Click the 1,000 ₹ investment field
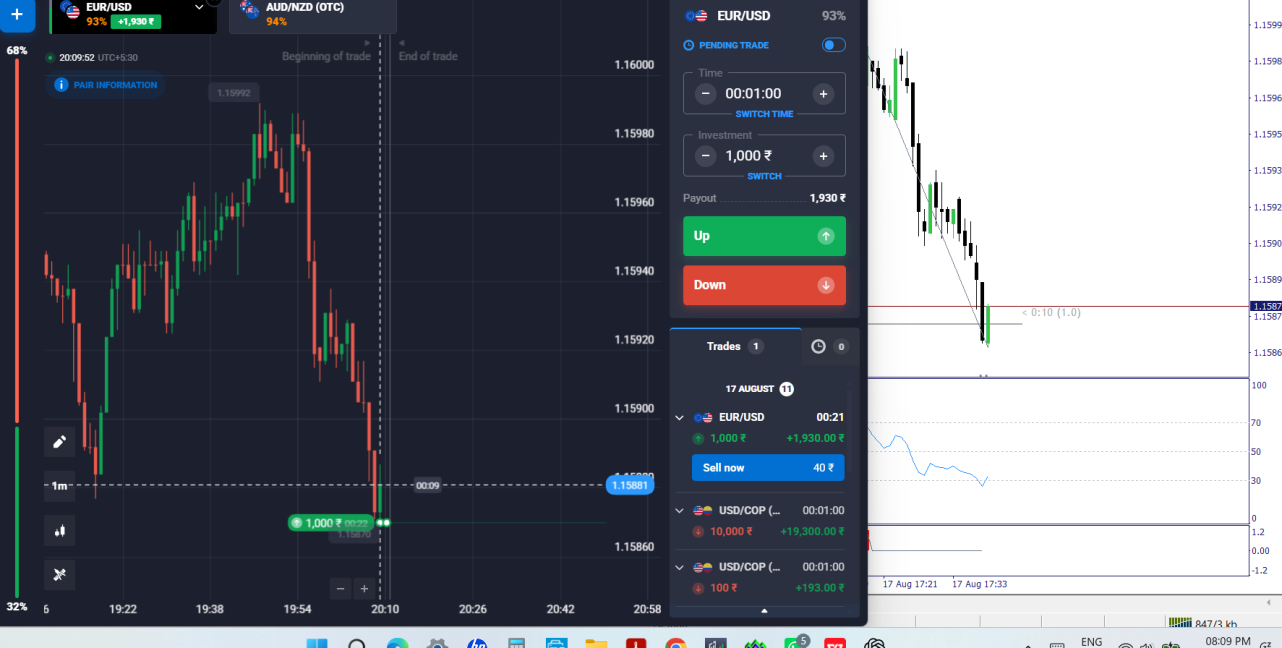The image size is (1282, 648). point(764,156)
